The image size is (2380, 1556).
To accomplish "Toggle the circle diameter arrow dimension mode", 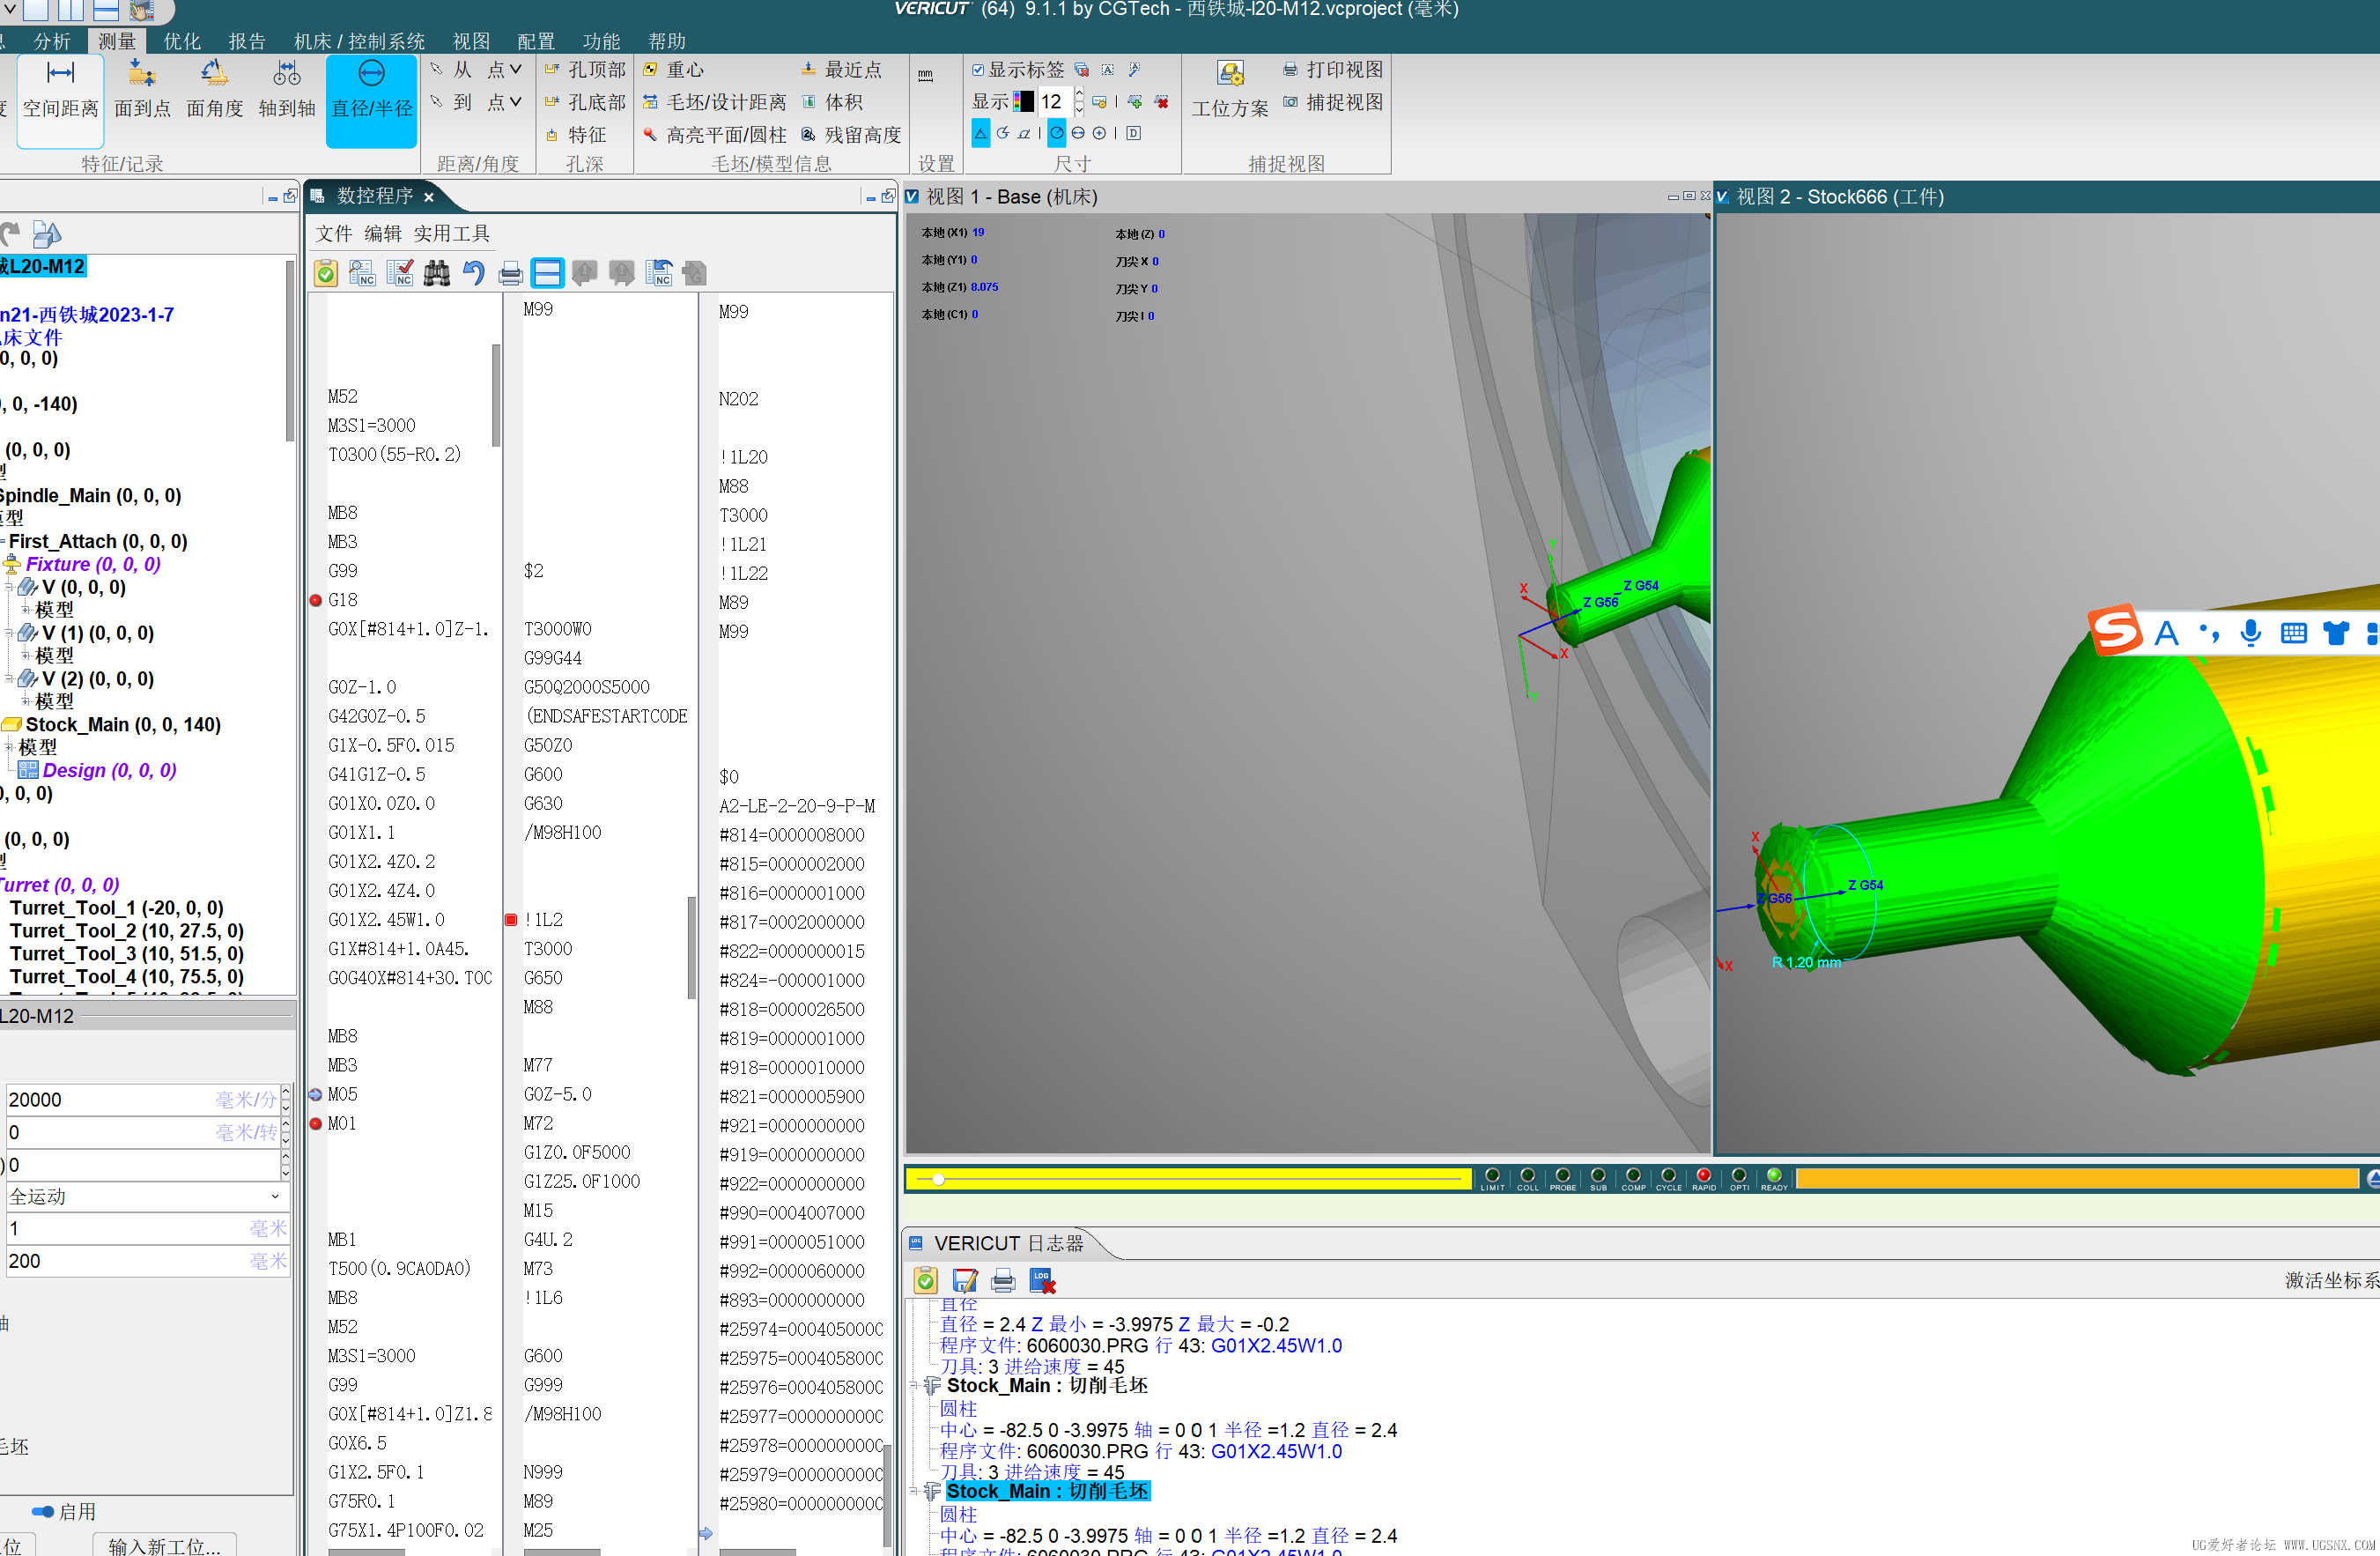I will point(1078,133).
